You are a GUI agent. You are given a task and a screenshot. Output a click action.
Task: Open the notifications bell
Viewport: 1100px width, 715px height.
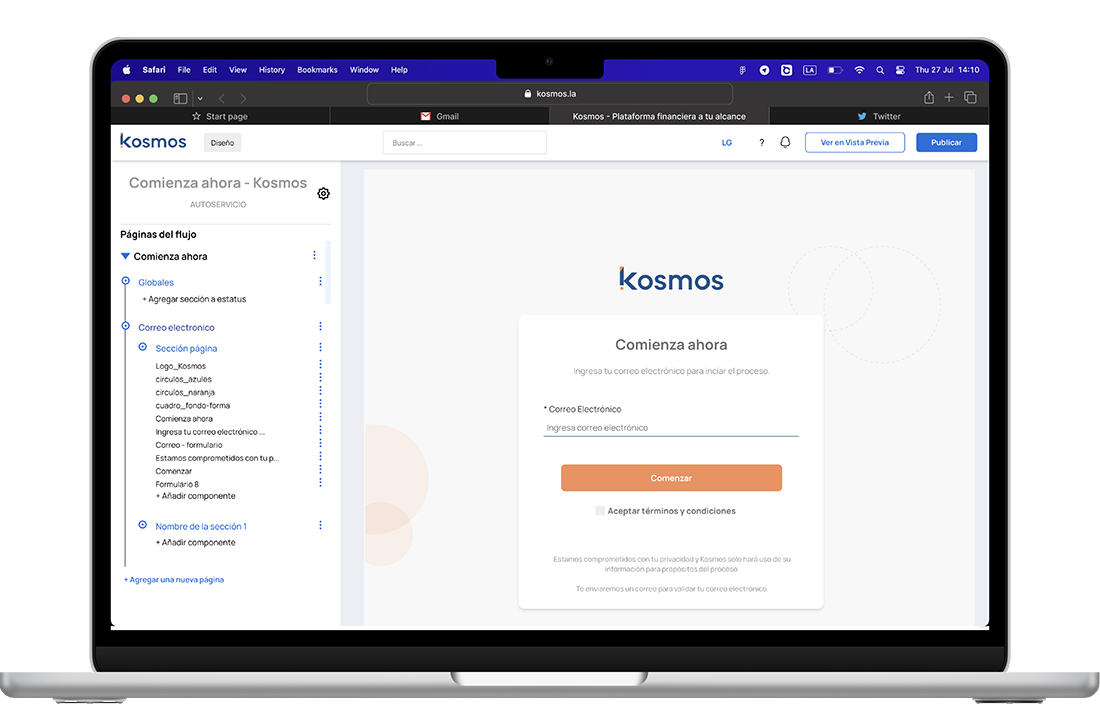point(785,142)
